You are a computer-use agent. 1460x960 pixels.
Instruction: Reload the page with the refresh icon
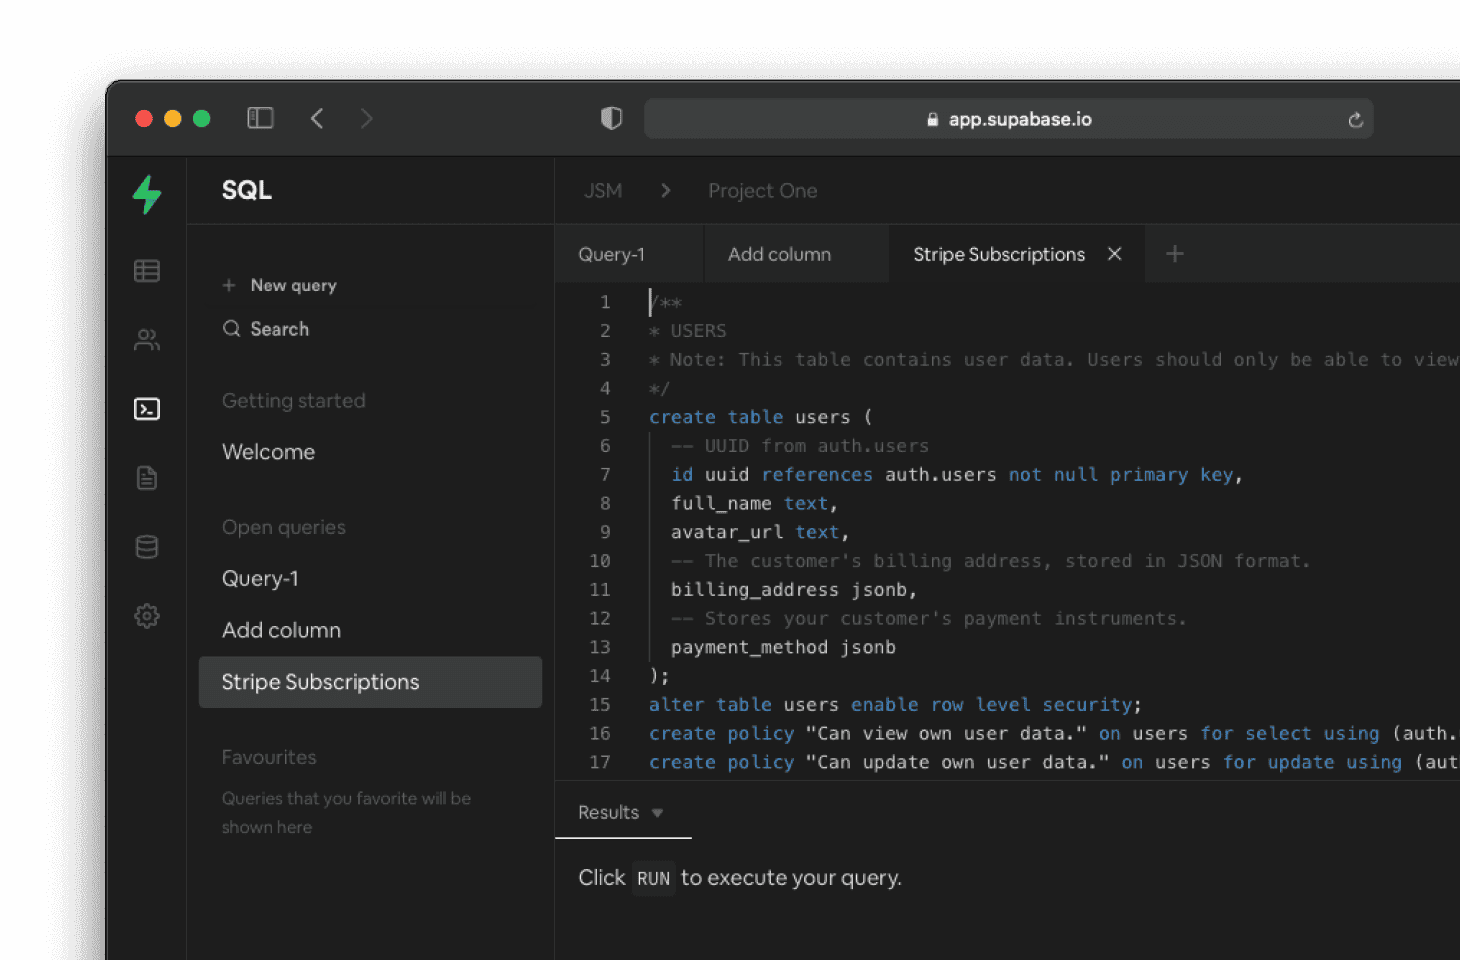point(1355,119)
